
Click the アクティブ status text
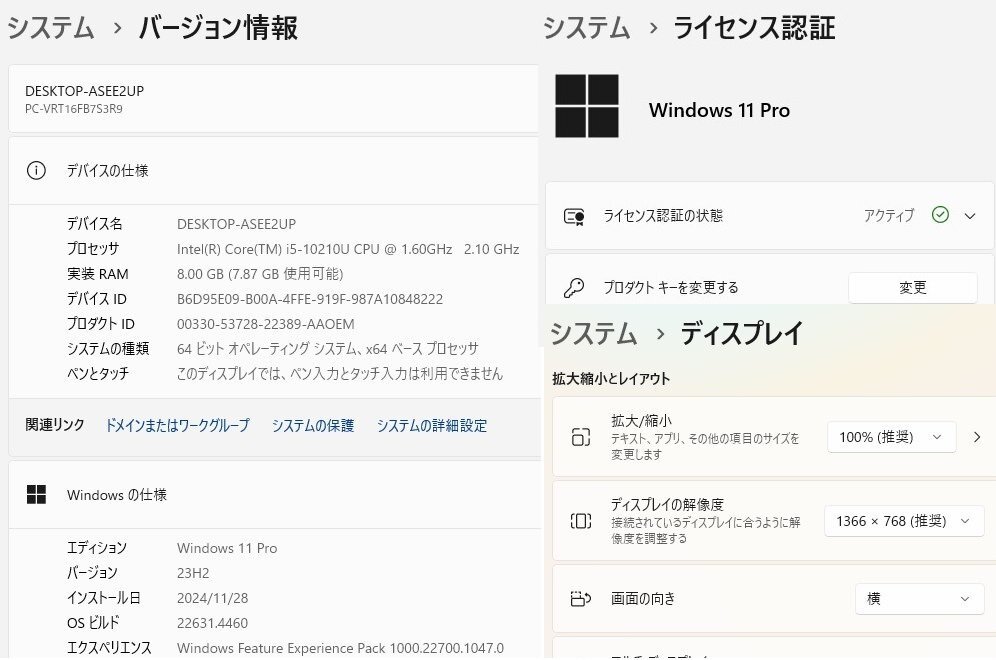tap(889, 215)
